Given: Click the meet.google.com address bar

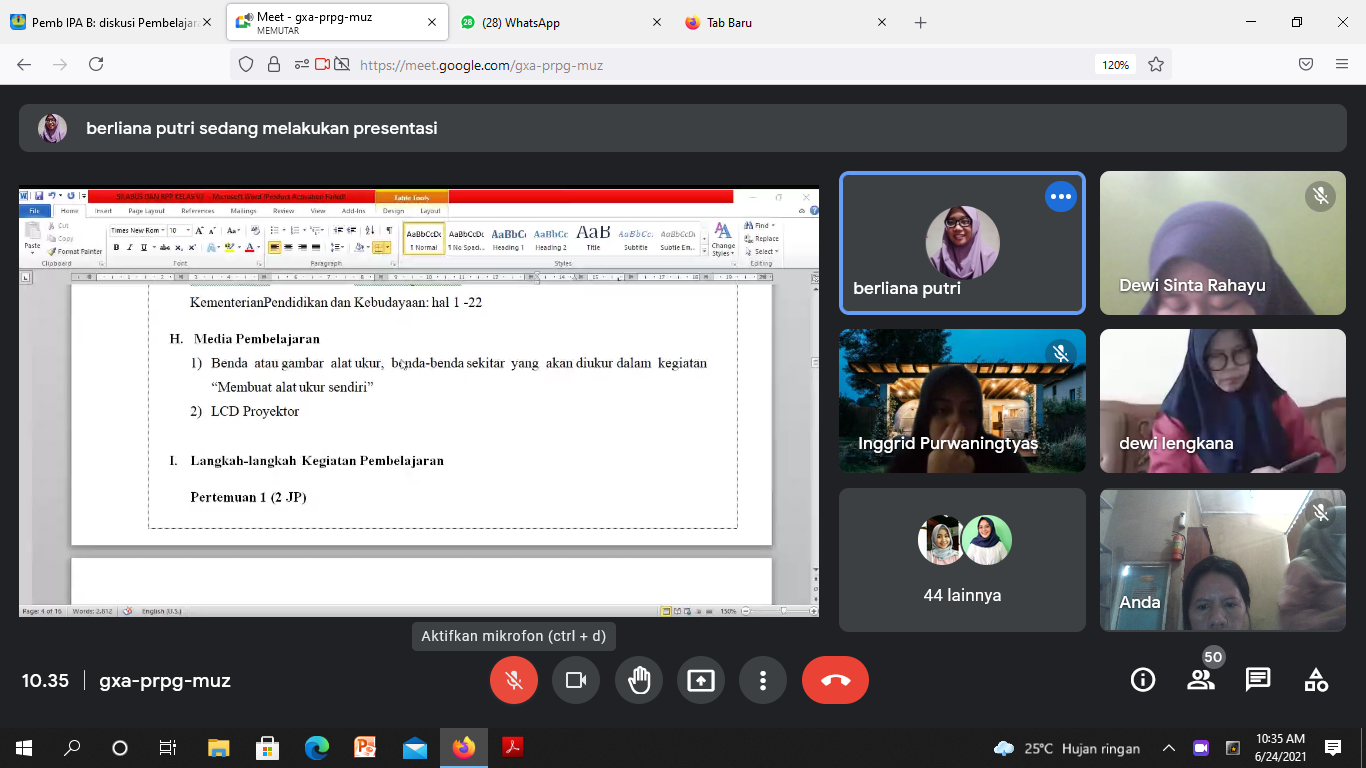Looking at the screenshot, I should coord(700,65).
